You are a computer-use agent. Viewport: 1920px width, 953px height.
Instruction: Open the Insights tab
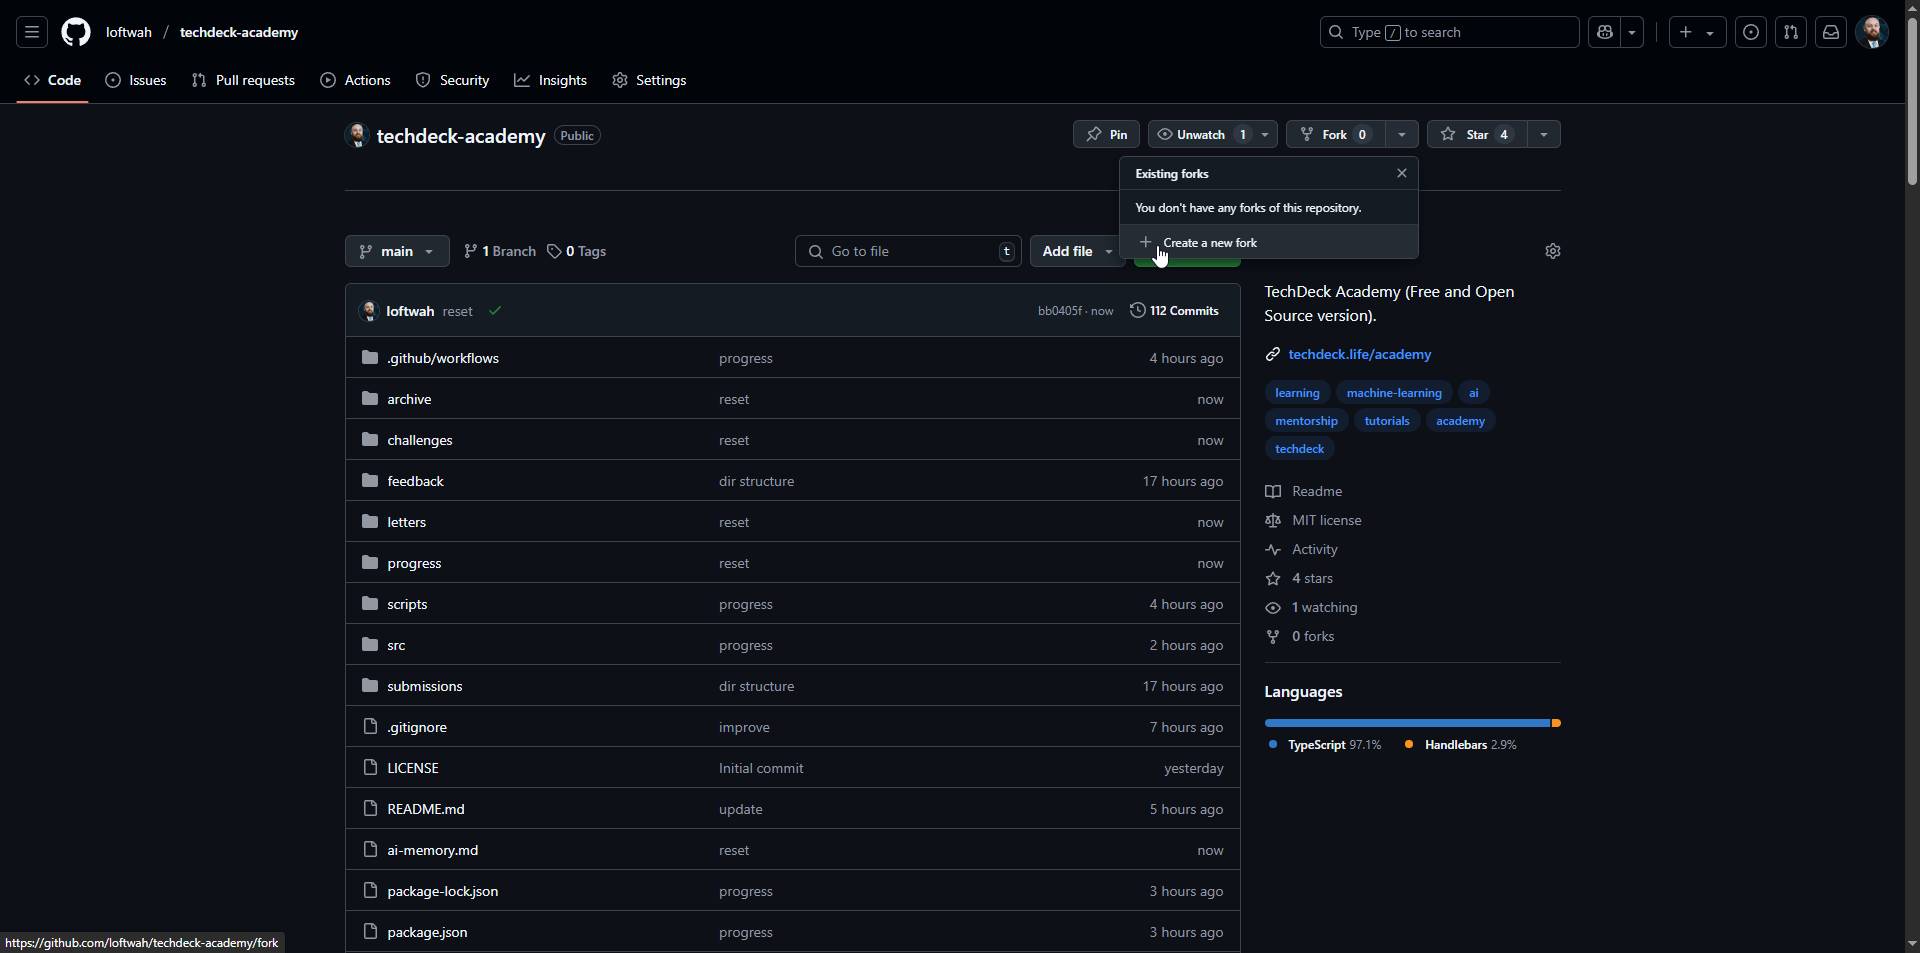[x=551, y=80]
